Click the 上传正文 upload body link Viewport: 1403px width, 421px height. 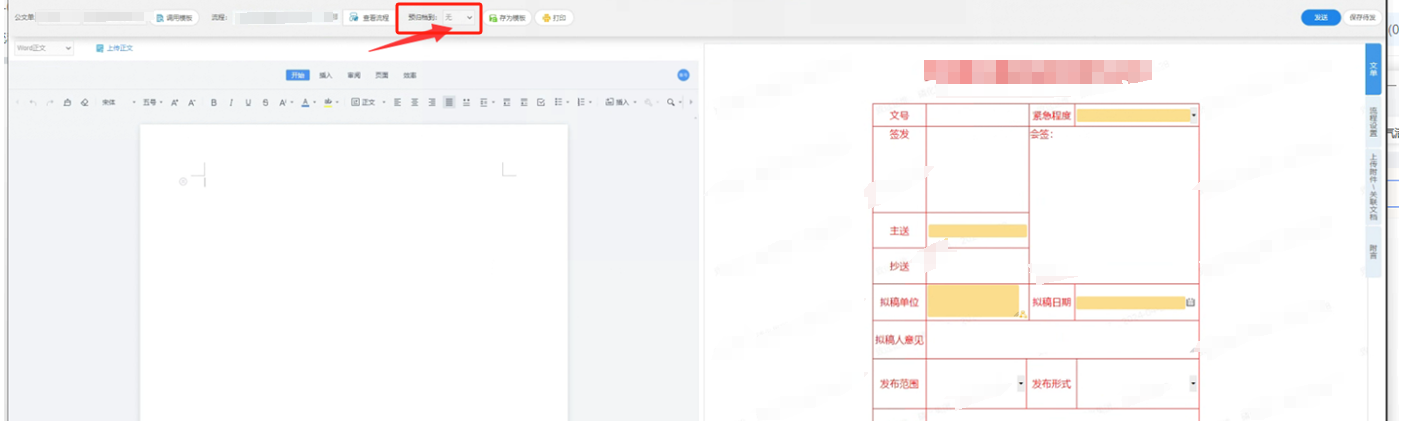coord(115,48)
